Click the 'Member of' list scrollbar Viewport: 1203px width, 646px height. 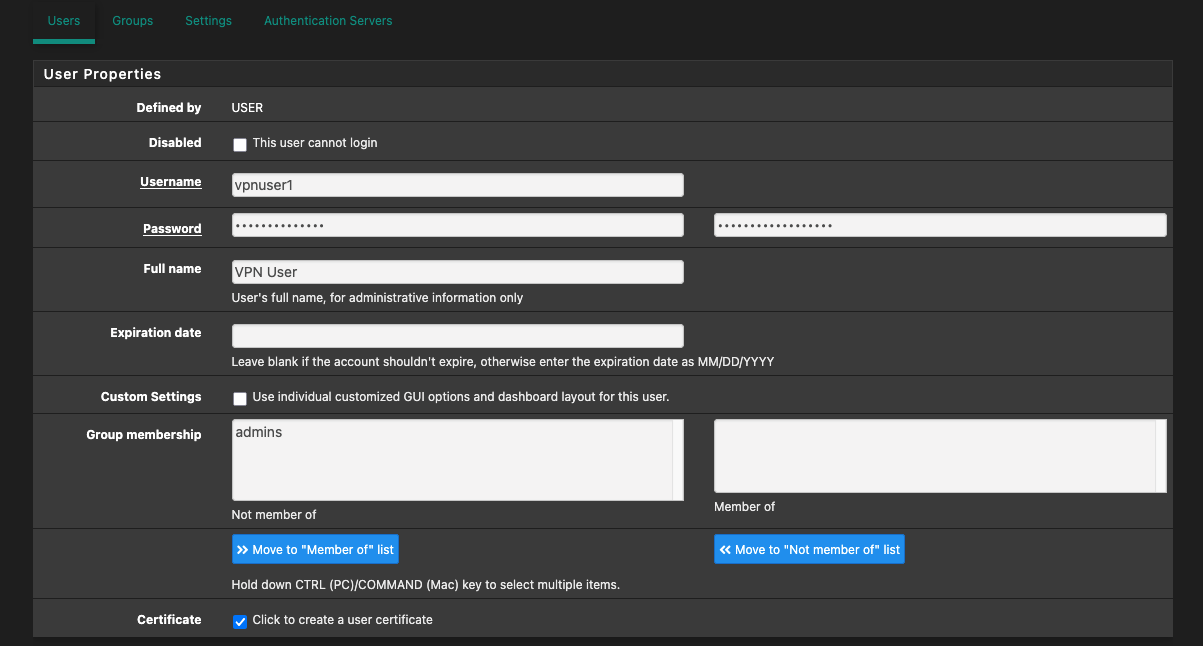point(1161,456)
